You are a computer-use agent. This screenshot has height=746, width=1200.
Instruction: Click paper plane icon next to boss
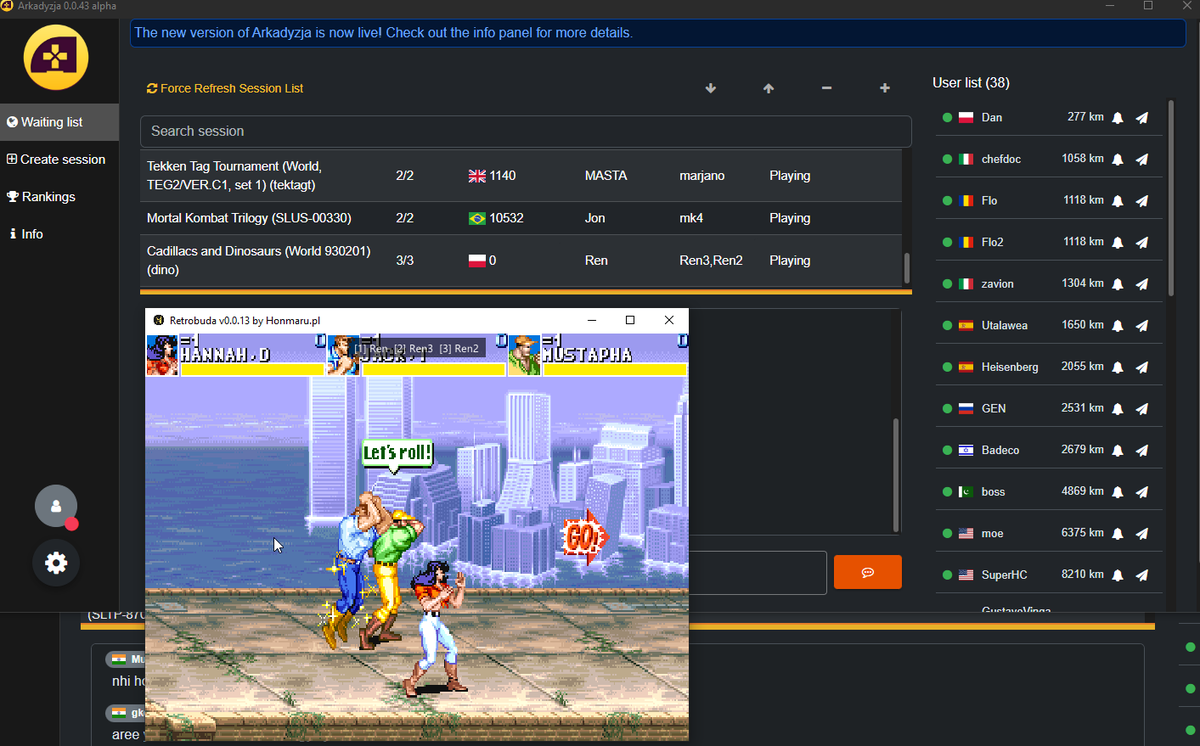[1142, 492]
